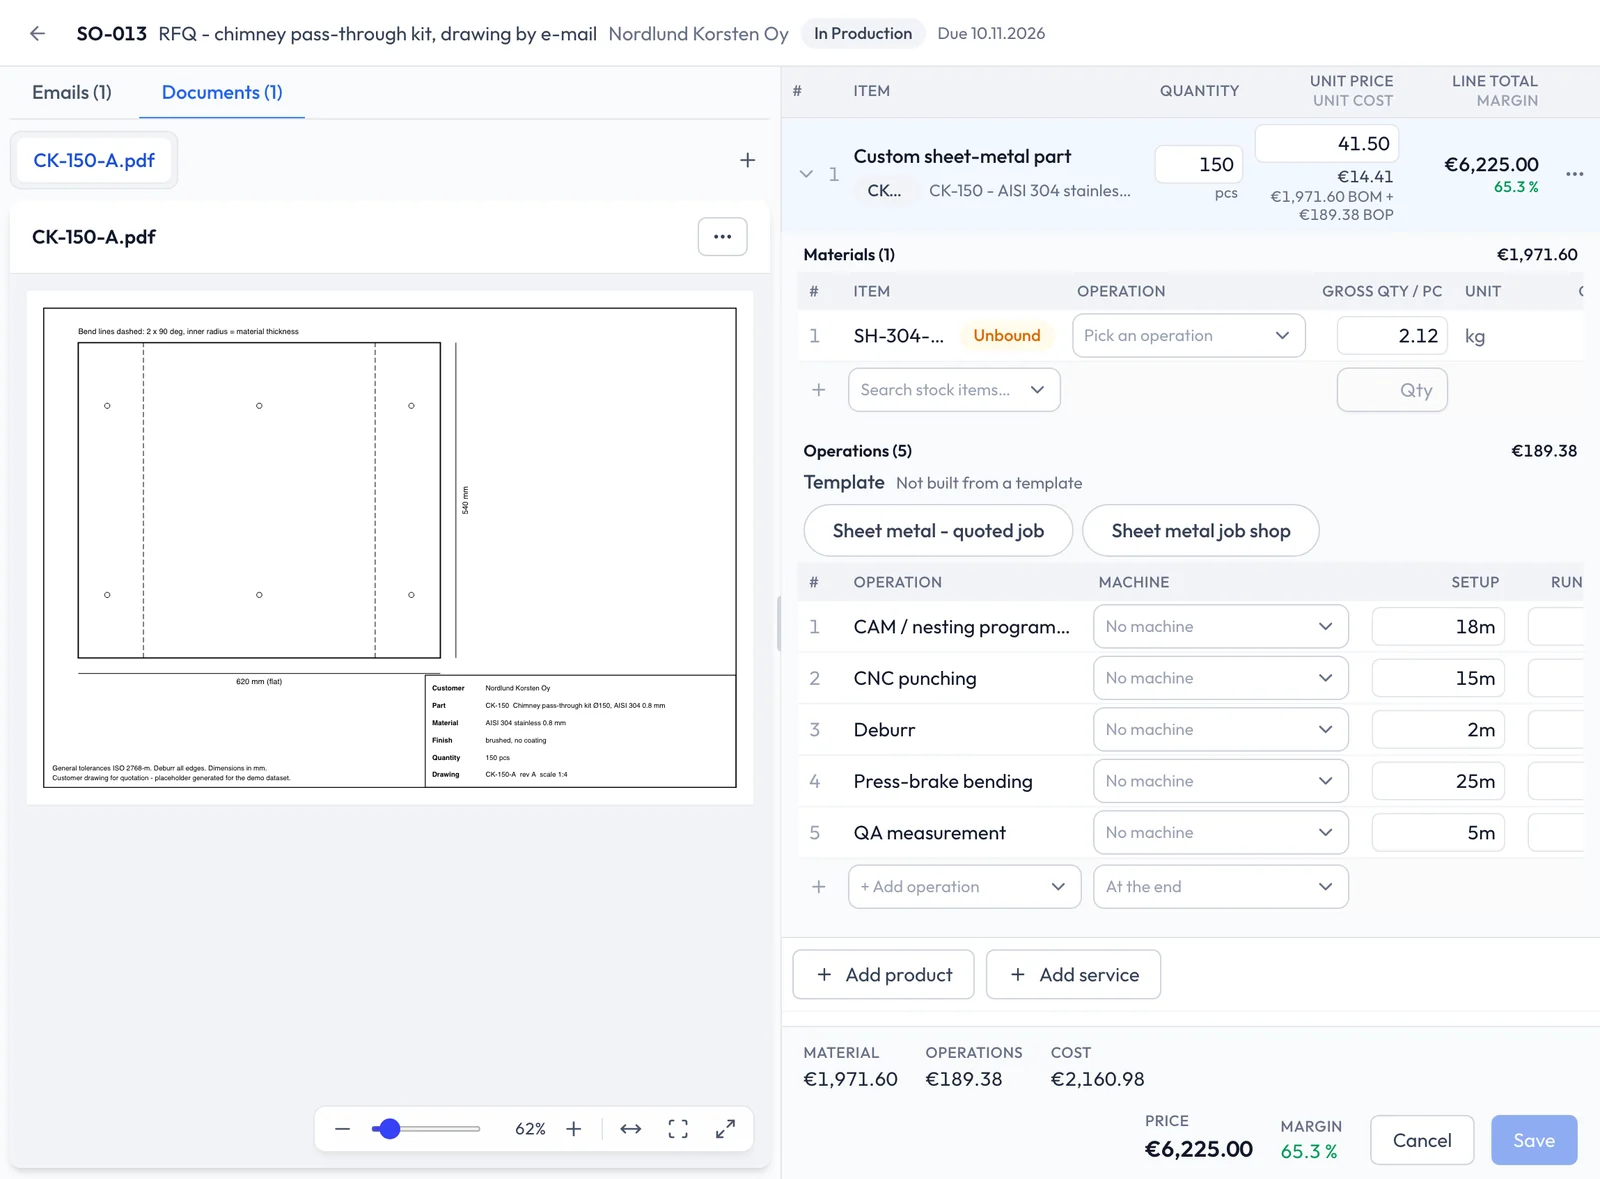Screen dimensions: 1600x1179
Task: Fit drawing to width
Action: (630, 1129)
